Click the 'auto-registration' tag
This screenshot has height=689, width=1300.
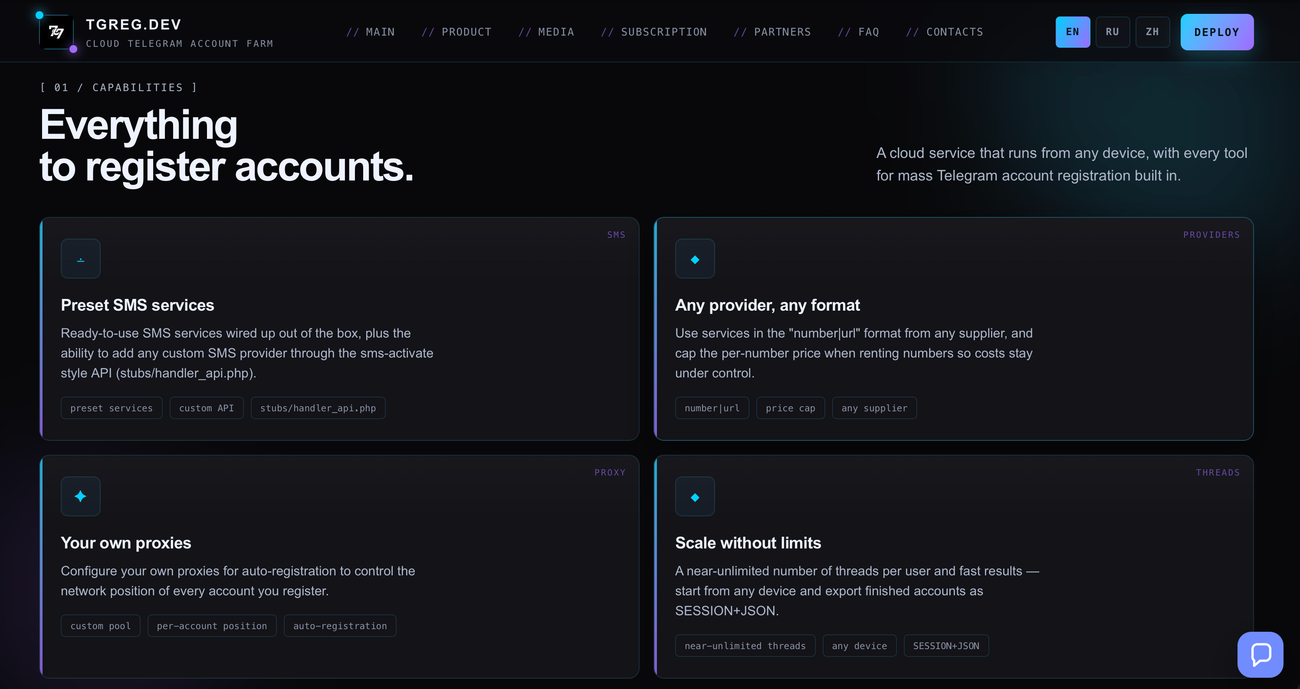[340, 626]
